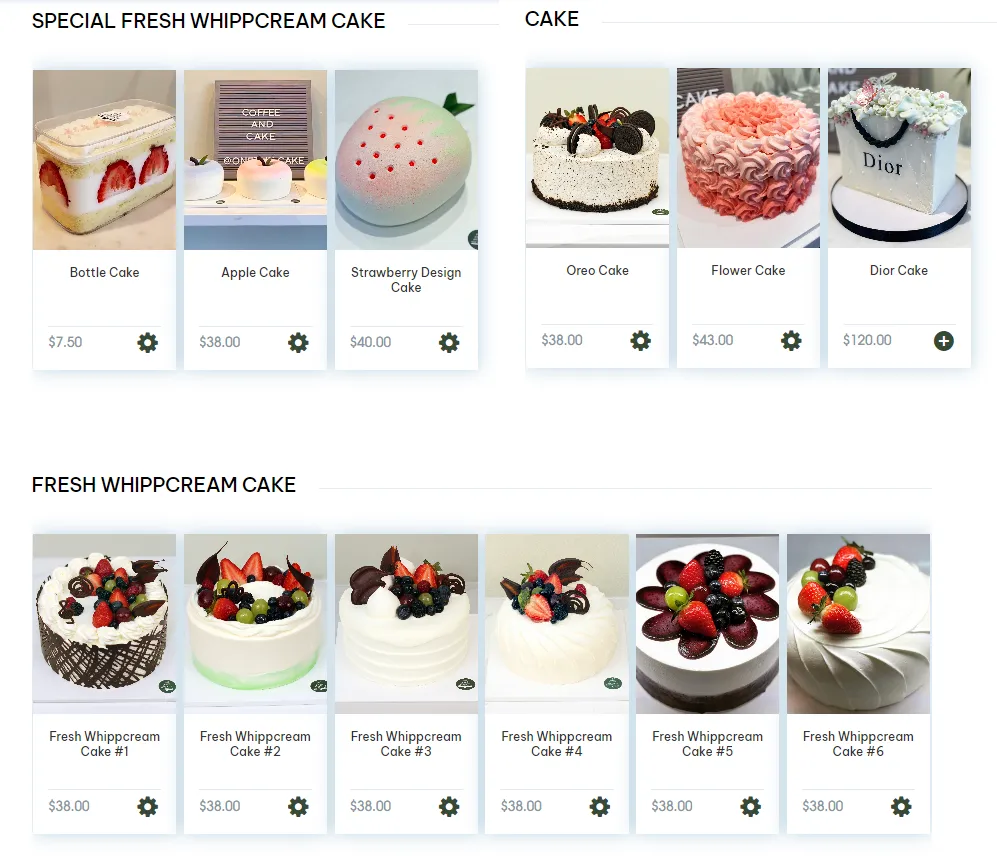
Task: Configure Fresh Whippcream Cake #3 with gear
Action: tap(449, 807)
